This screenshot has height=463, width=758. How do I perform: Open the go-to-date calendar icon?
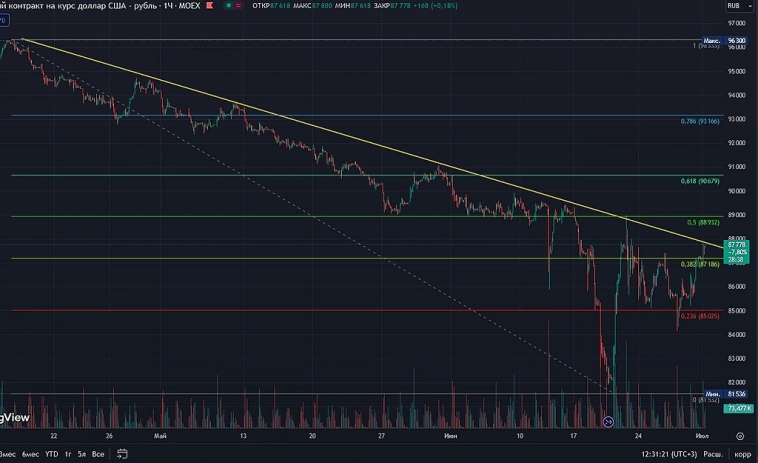(x=121, y=454)
